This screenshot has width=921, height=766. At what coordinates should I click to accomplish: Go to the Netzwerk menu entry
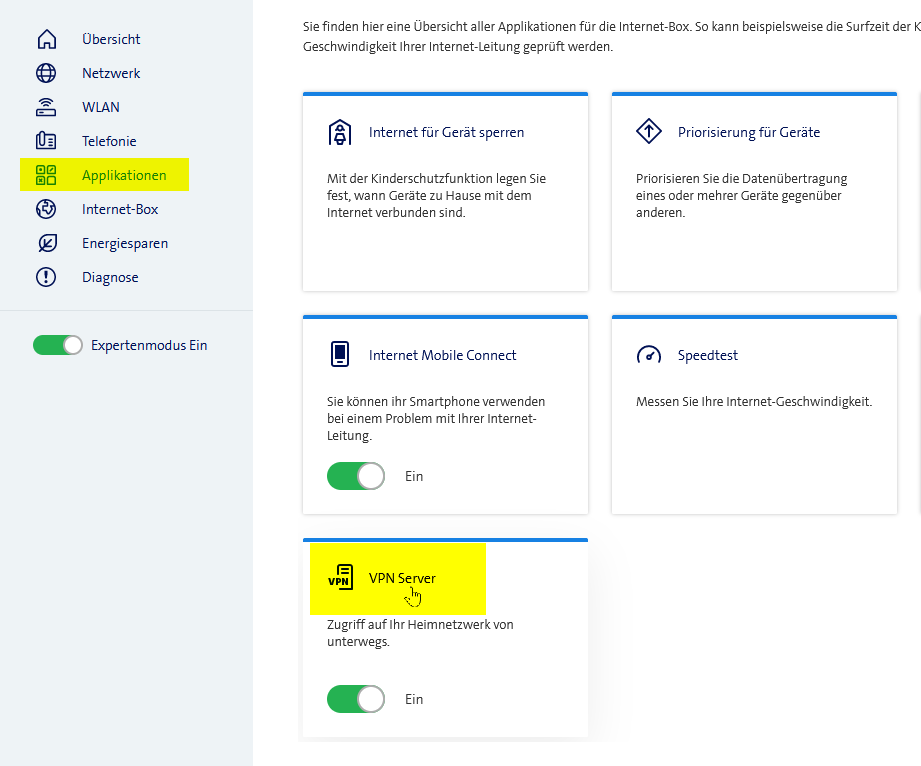111,73
